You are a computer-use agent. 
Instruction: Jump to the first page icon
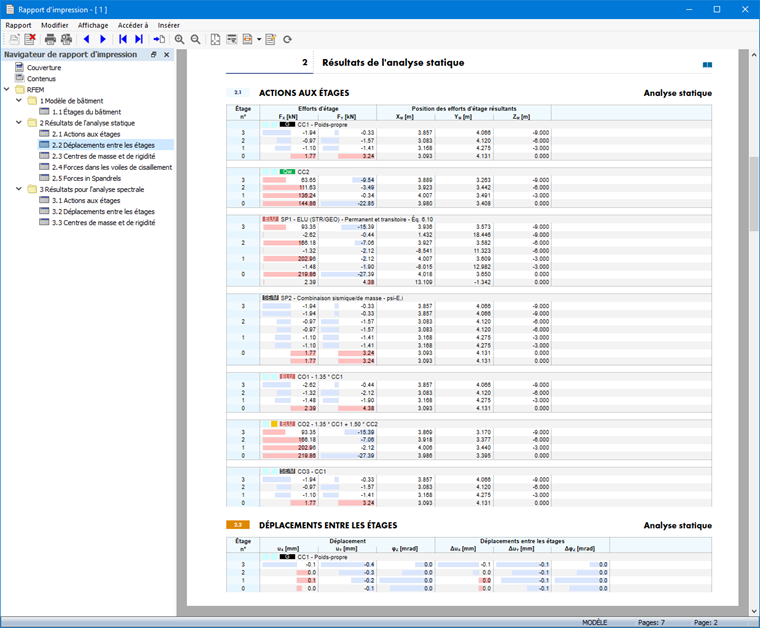click(123, 39)
